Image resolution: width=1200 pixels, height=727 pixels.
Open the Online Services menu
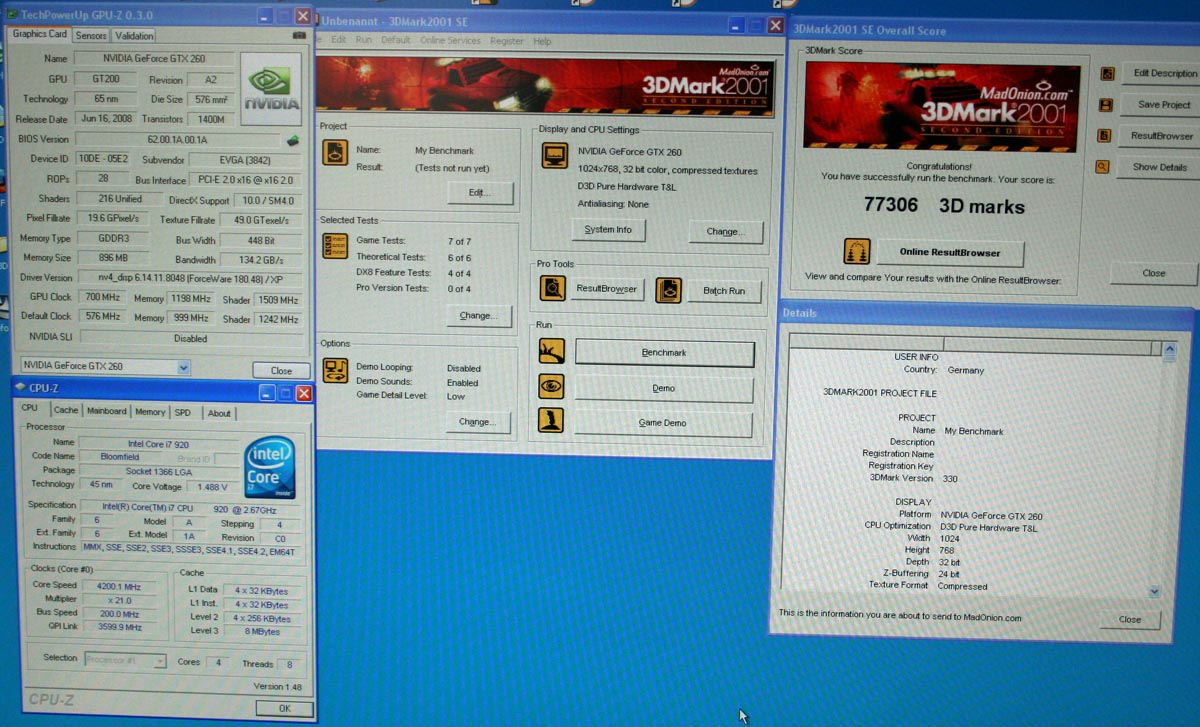(x=450, y=41)
